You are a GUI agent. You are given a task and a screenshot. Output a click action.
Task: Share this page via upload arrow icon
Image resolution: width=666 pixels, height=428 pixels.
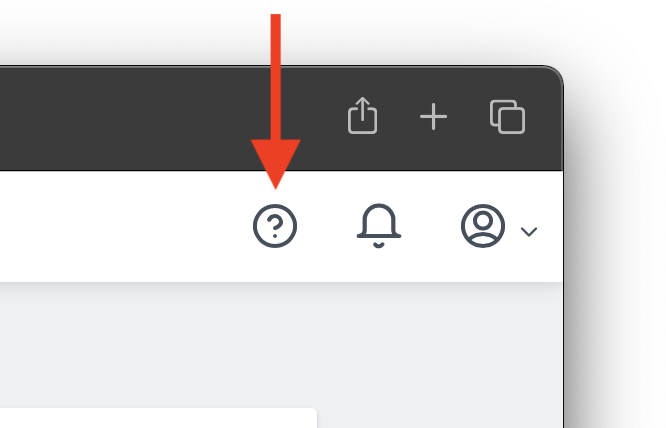[x=362, y=115]
